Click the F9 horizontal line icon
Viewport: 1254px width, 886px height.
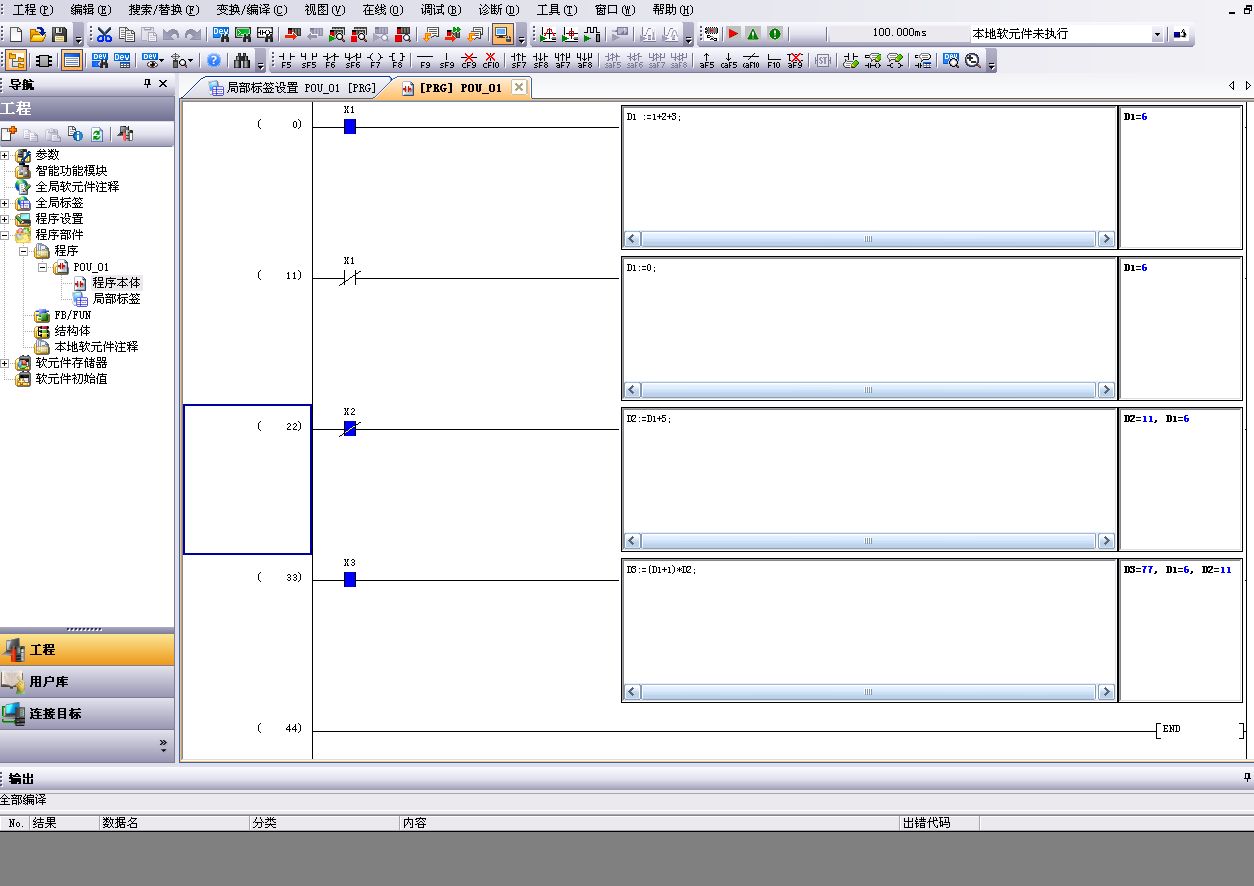pos(425,61)
